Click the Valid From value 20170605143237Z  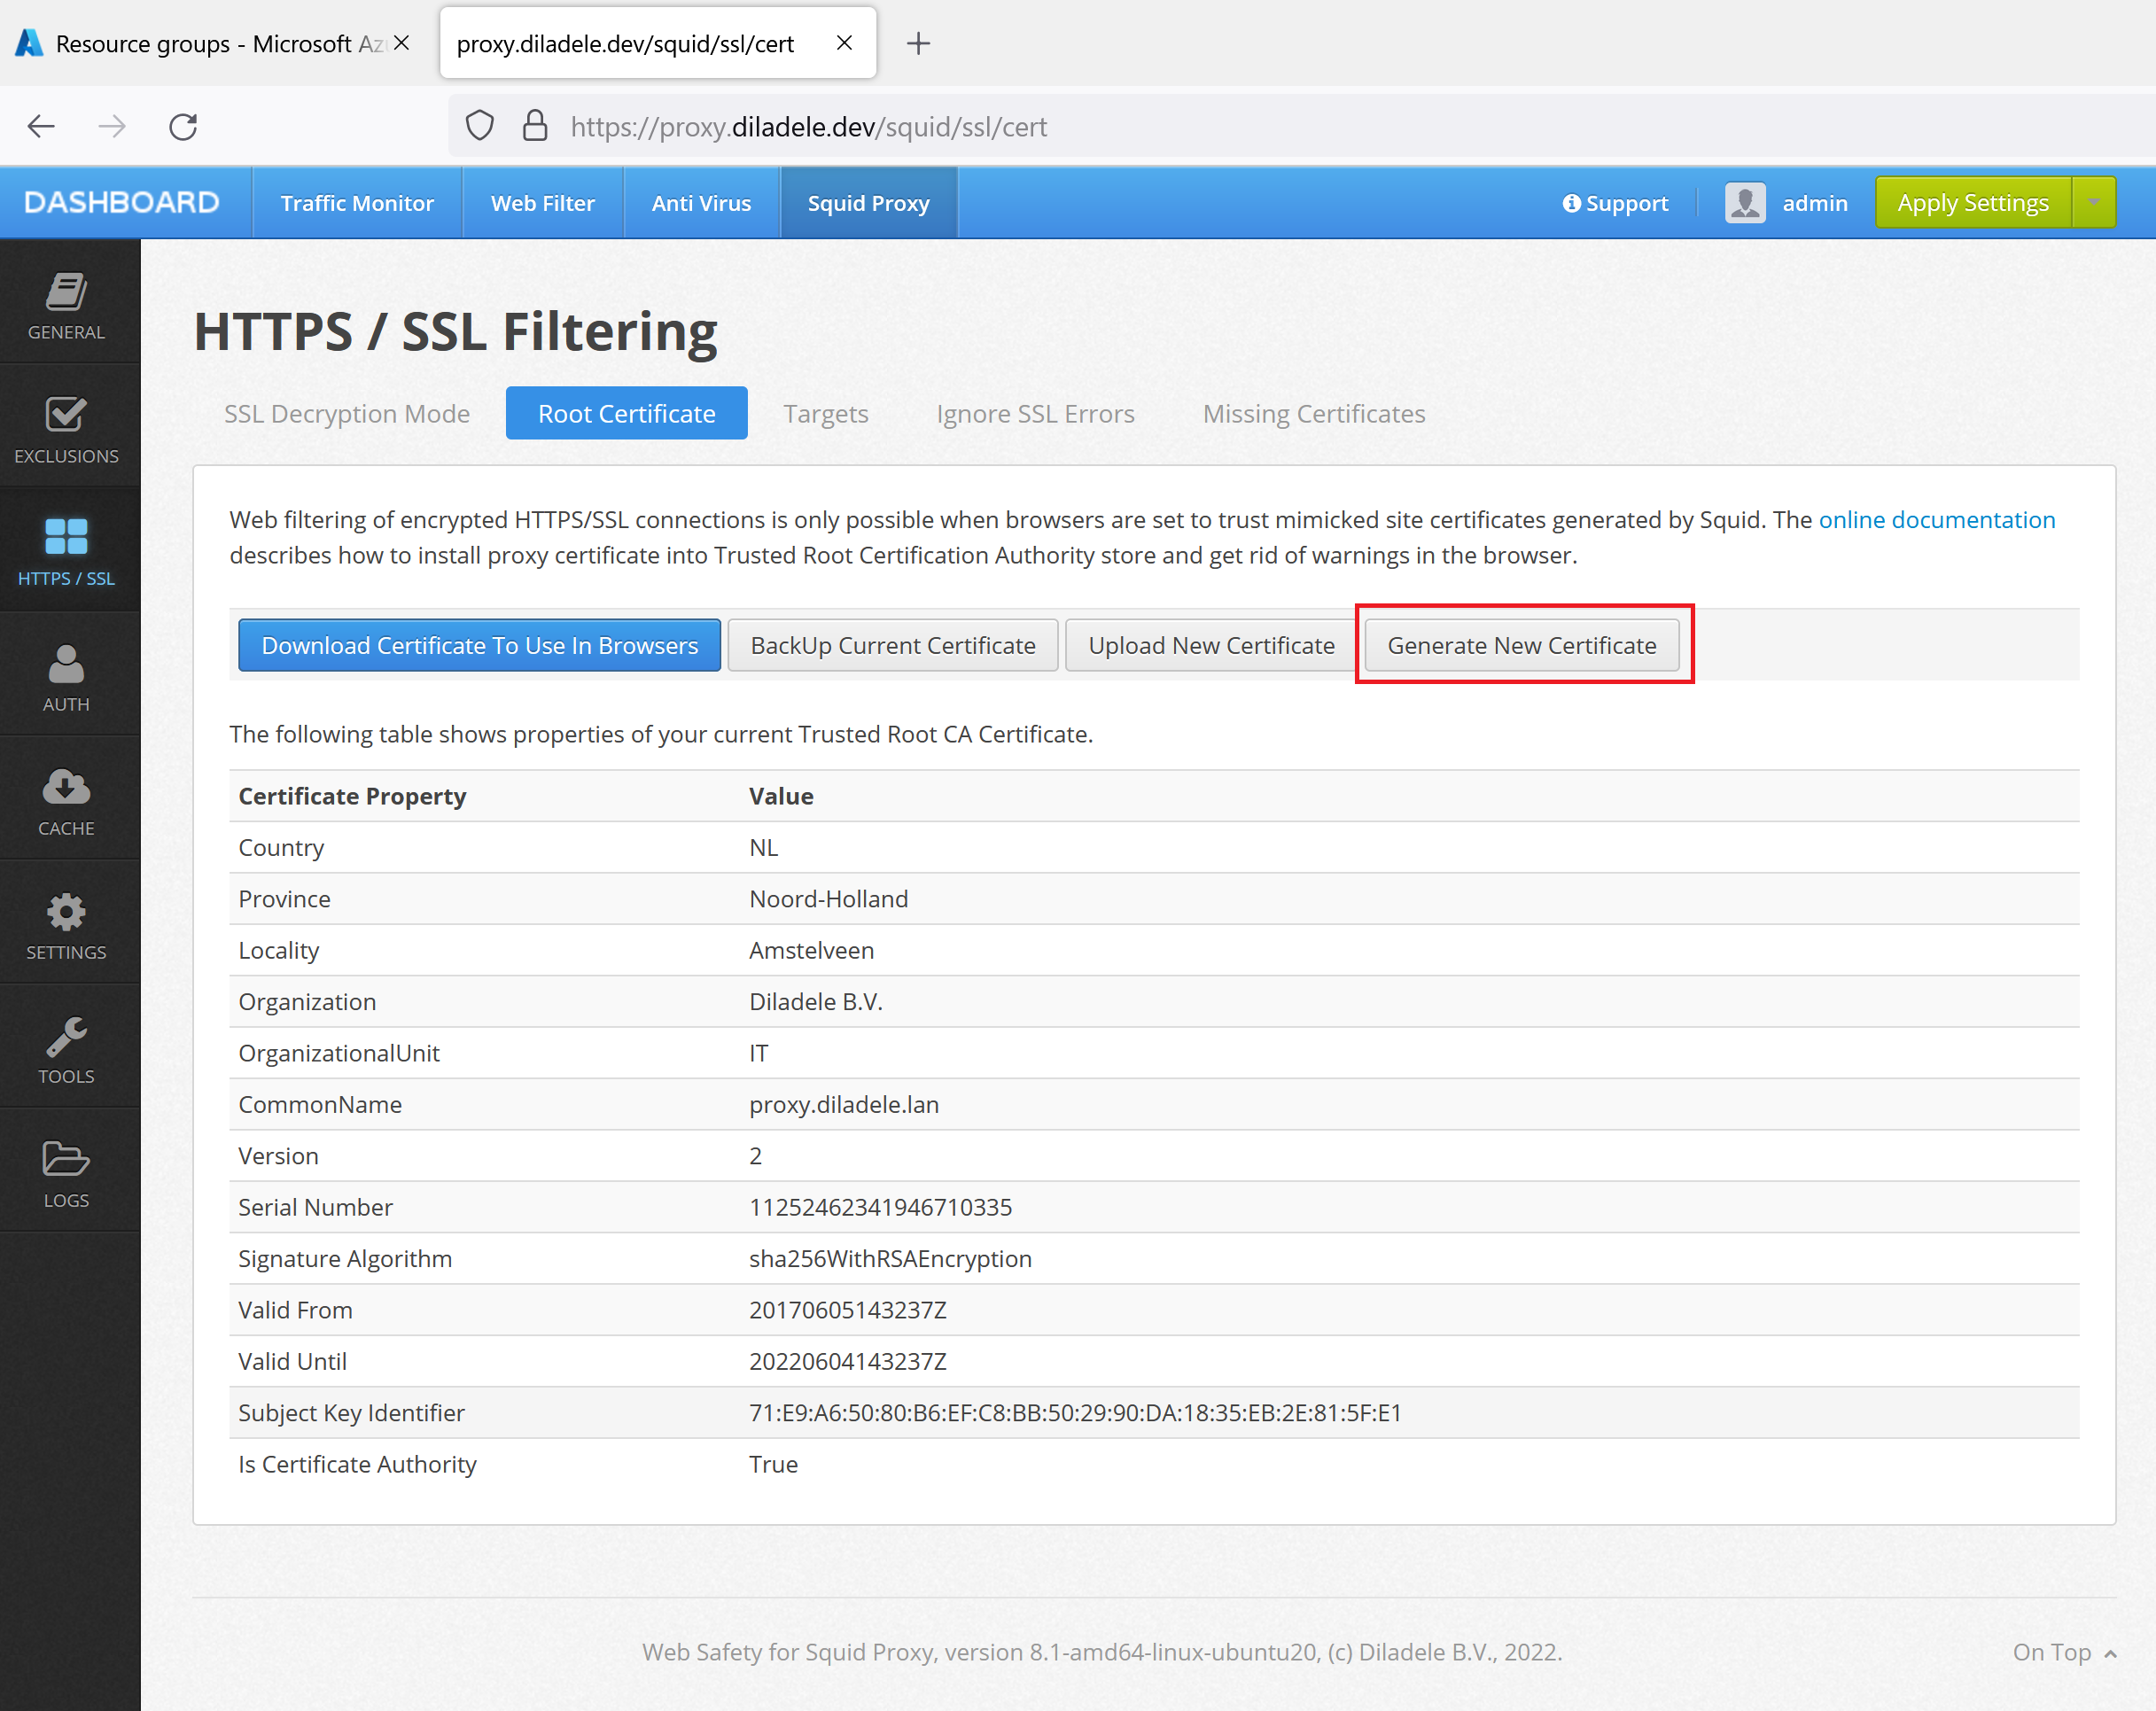847,1310
